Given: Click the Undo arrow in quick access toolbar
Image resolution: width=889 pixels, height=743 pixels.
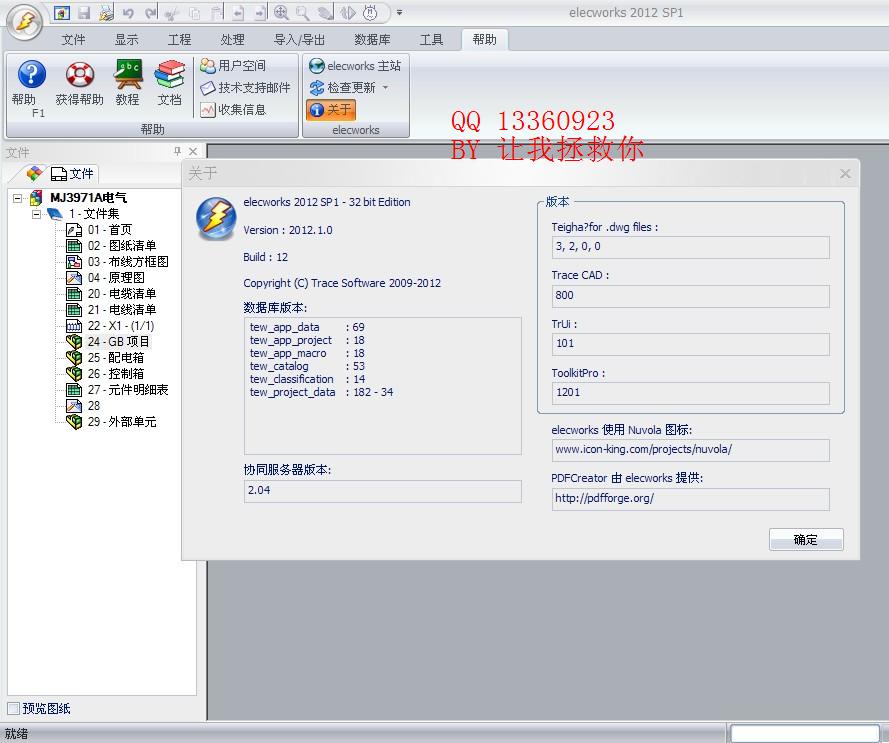Looking at the screenshot, I should click(128, 12).
